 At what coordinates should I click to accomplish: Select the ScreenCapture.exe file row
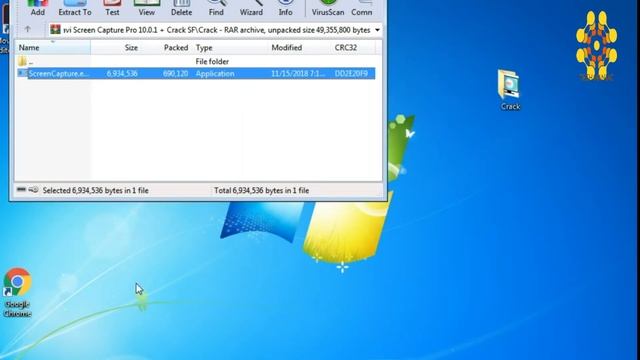195,73
